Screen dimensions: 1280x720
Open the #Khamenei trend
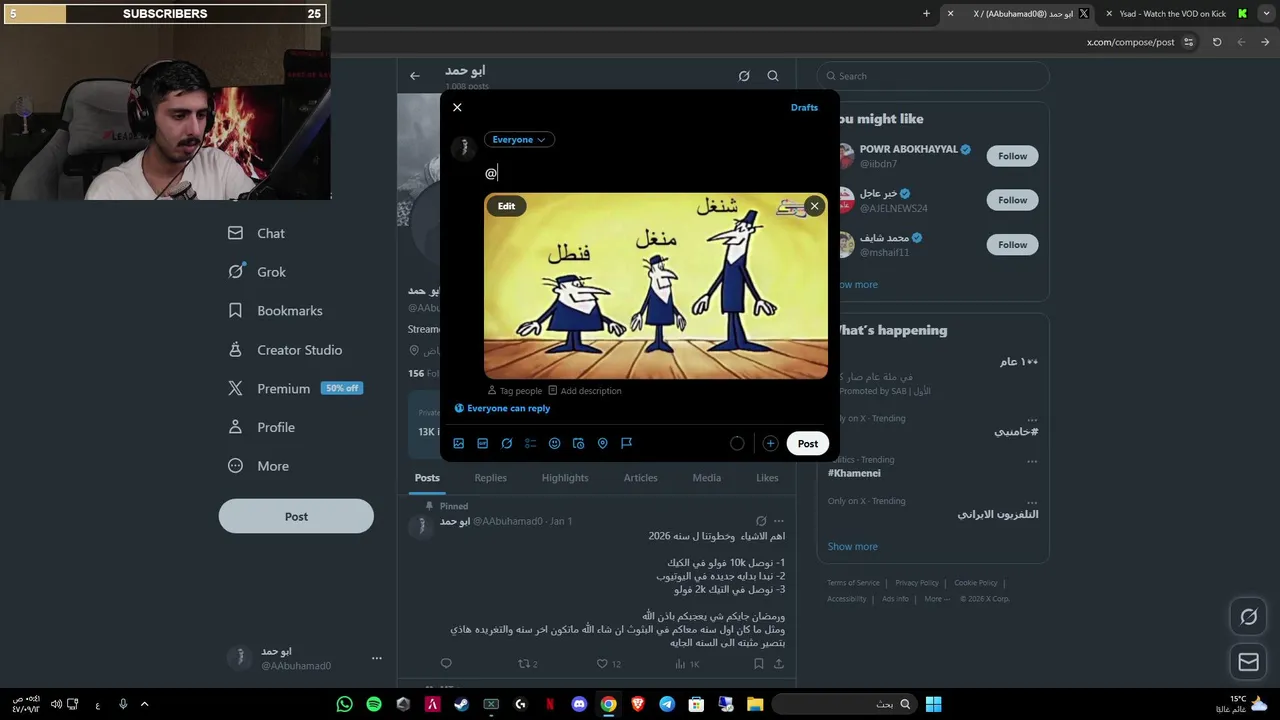coord(854,473)
